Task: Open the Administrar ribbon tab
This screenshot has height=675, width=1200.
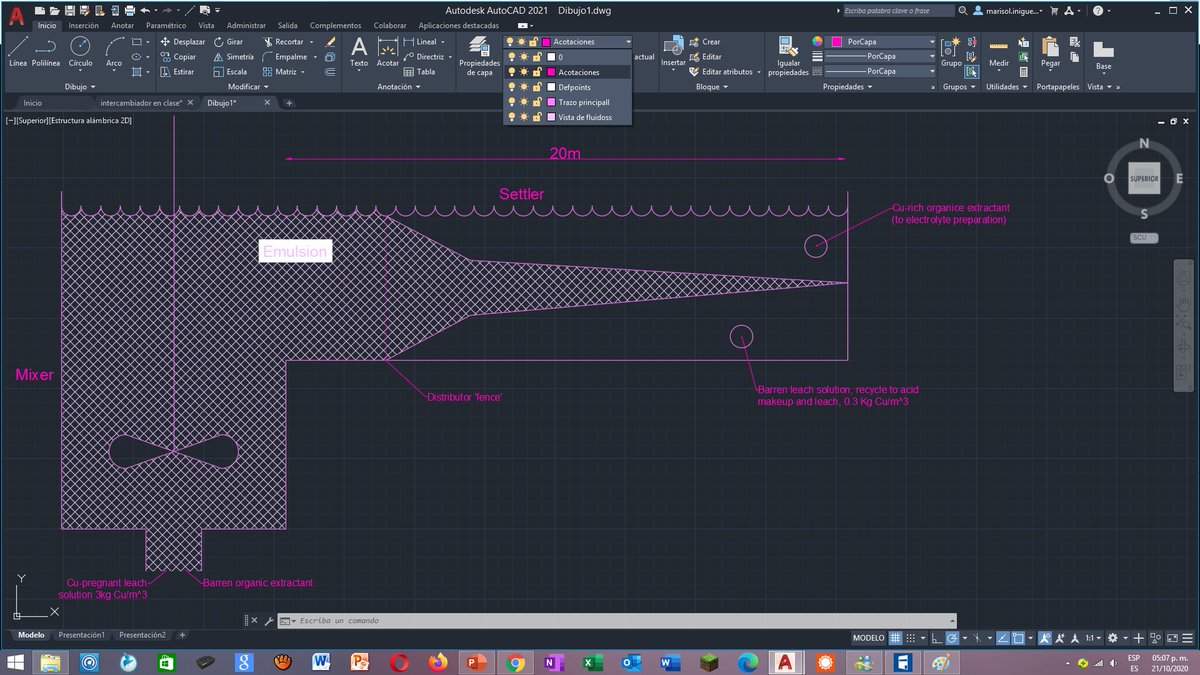Action: pos(246,25)
